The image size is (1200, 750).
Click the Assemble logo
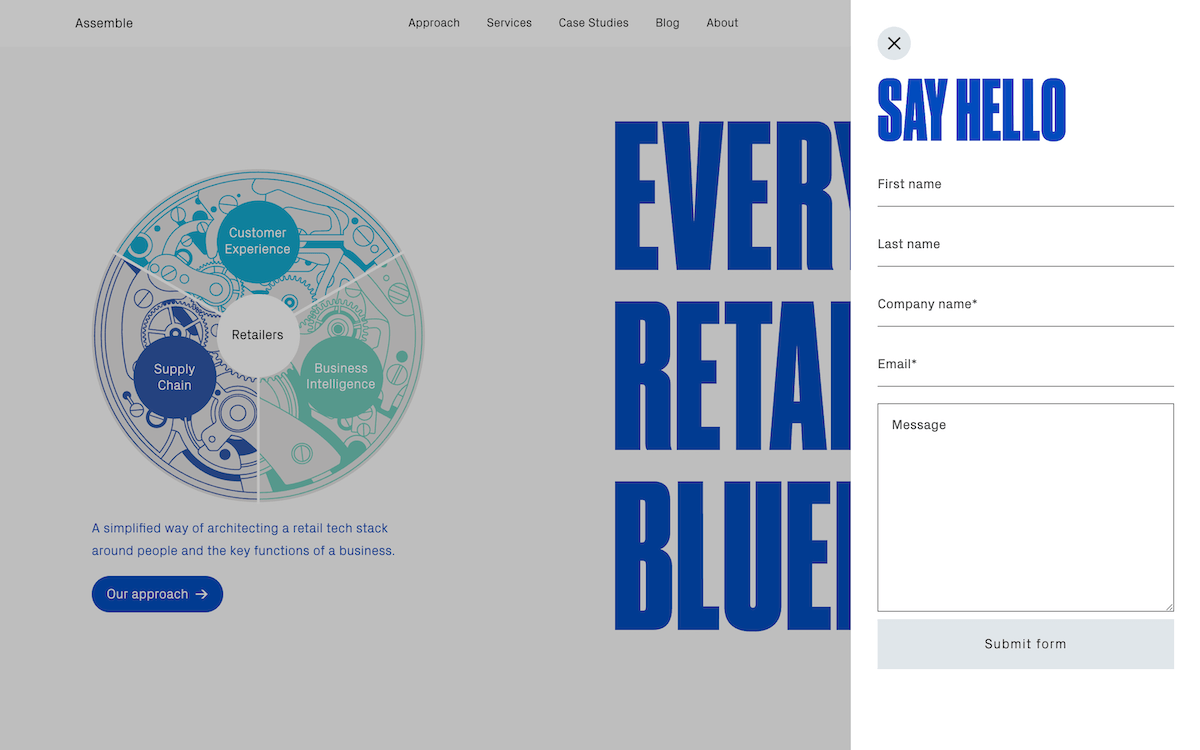tap(104, 23)
